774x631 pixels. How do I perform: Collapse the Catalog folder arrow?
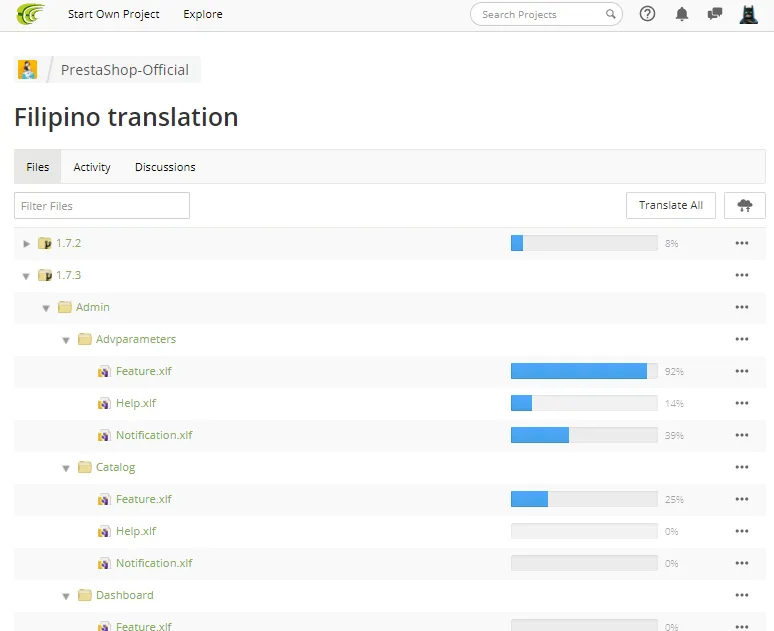tap(66, 468)
